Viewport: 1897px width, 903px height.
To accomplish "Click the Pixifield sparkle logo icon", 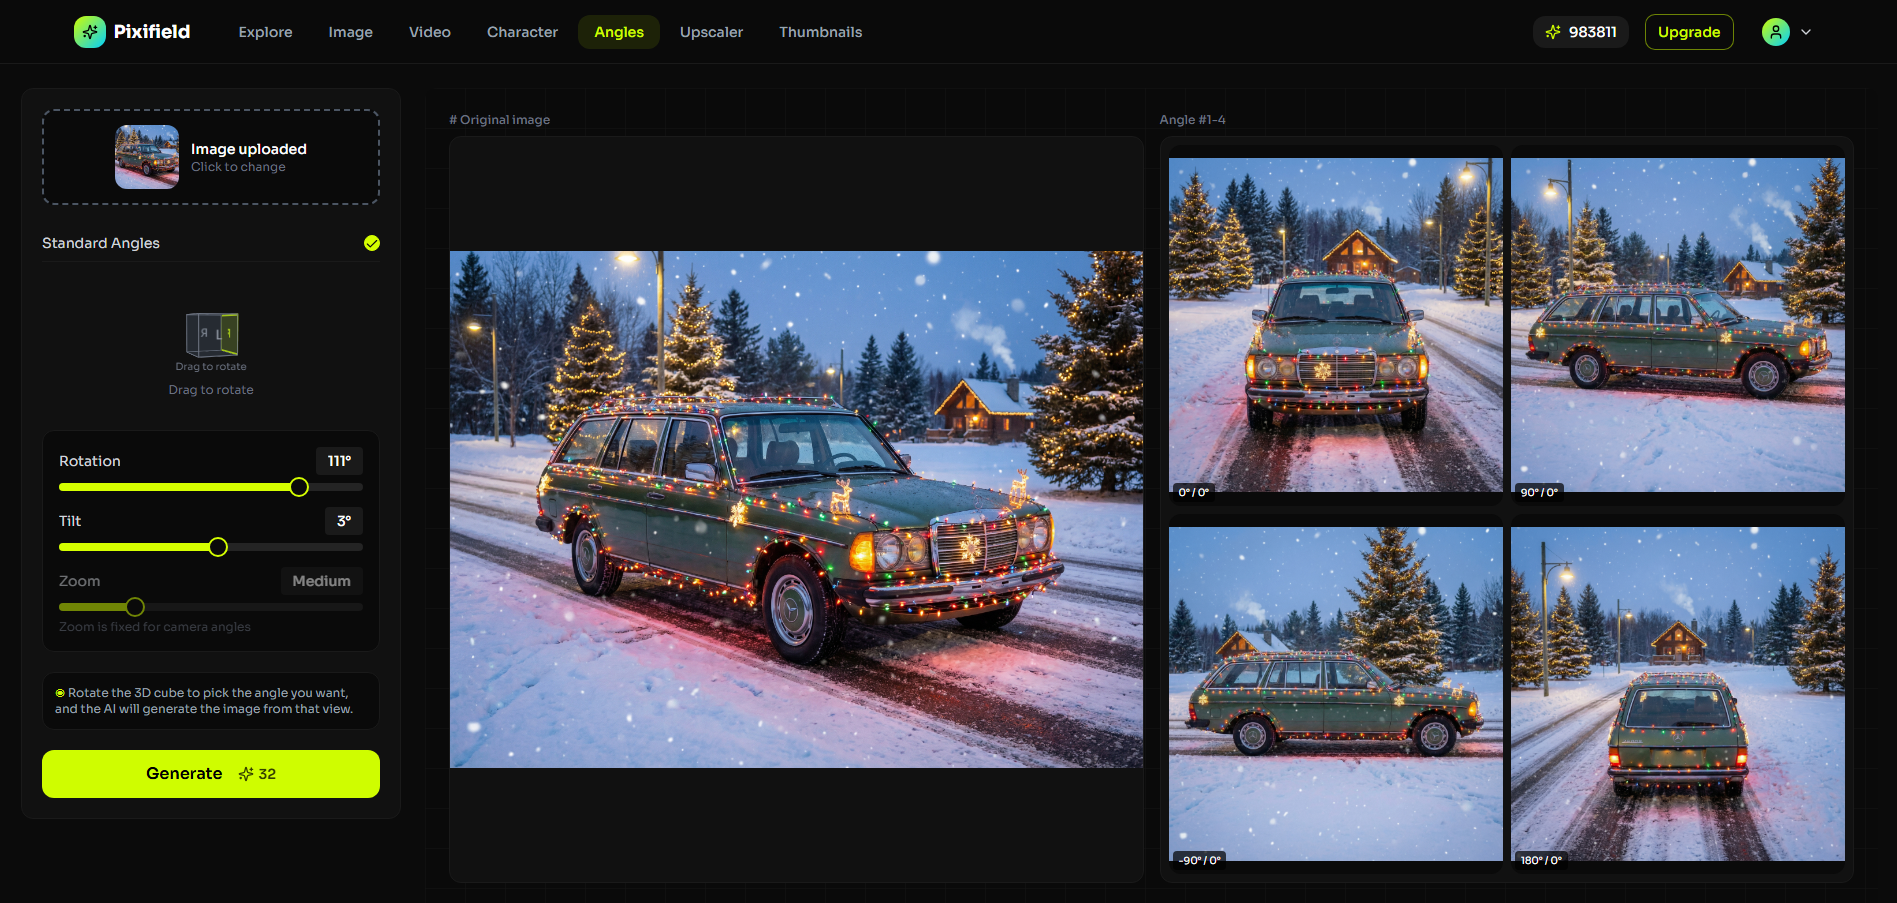I will coord(89,31).
